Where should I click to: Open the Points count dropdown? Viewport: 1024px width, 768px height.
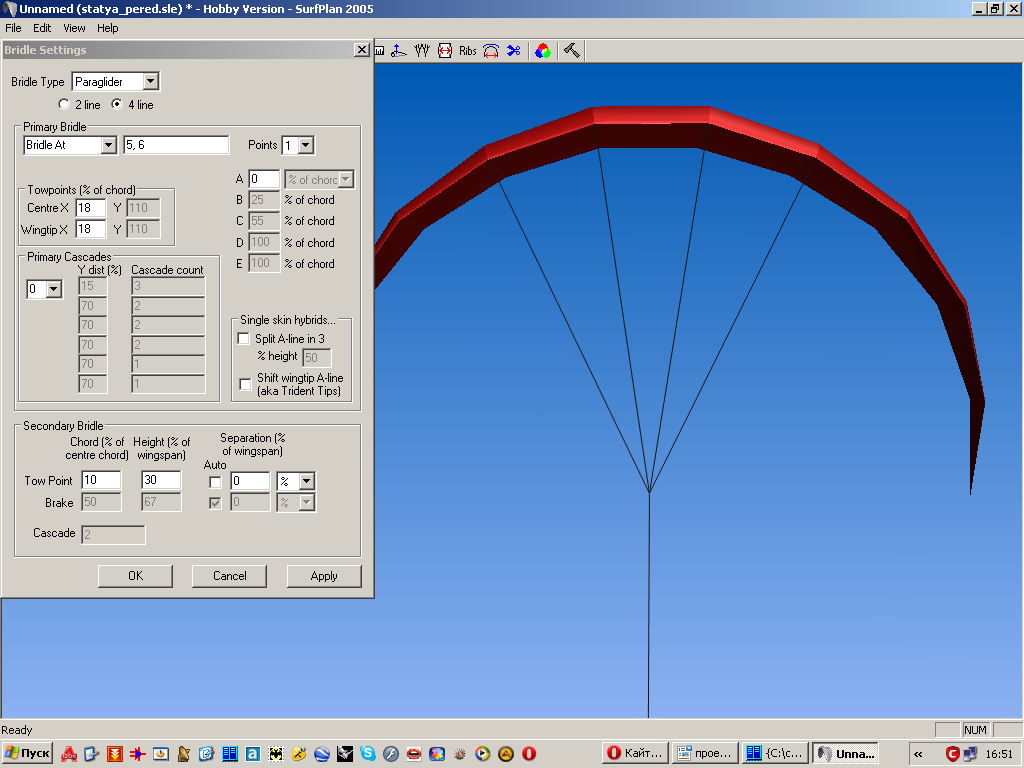coord(305,145)
